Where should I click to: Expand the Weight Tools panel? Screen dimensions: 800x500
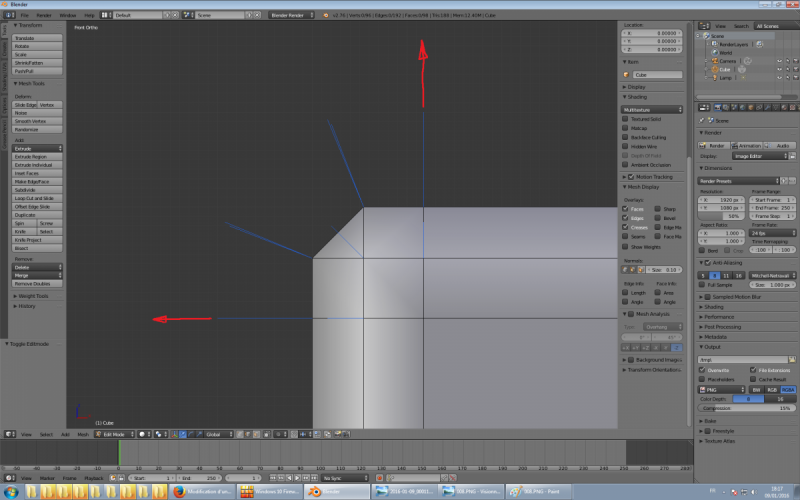[x=32, y=296]
